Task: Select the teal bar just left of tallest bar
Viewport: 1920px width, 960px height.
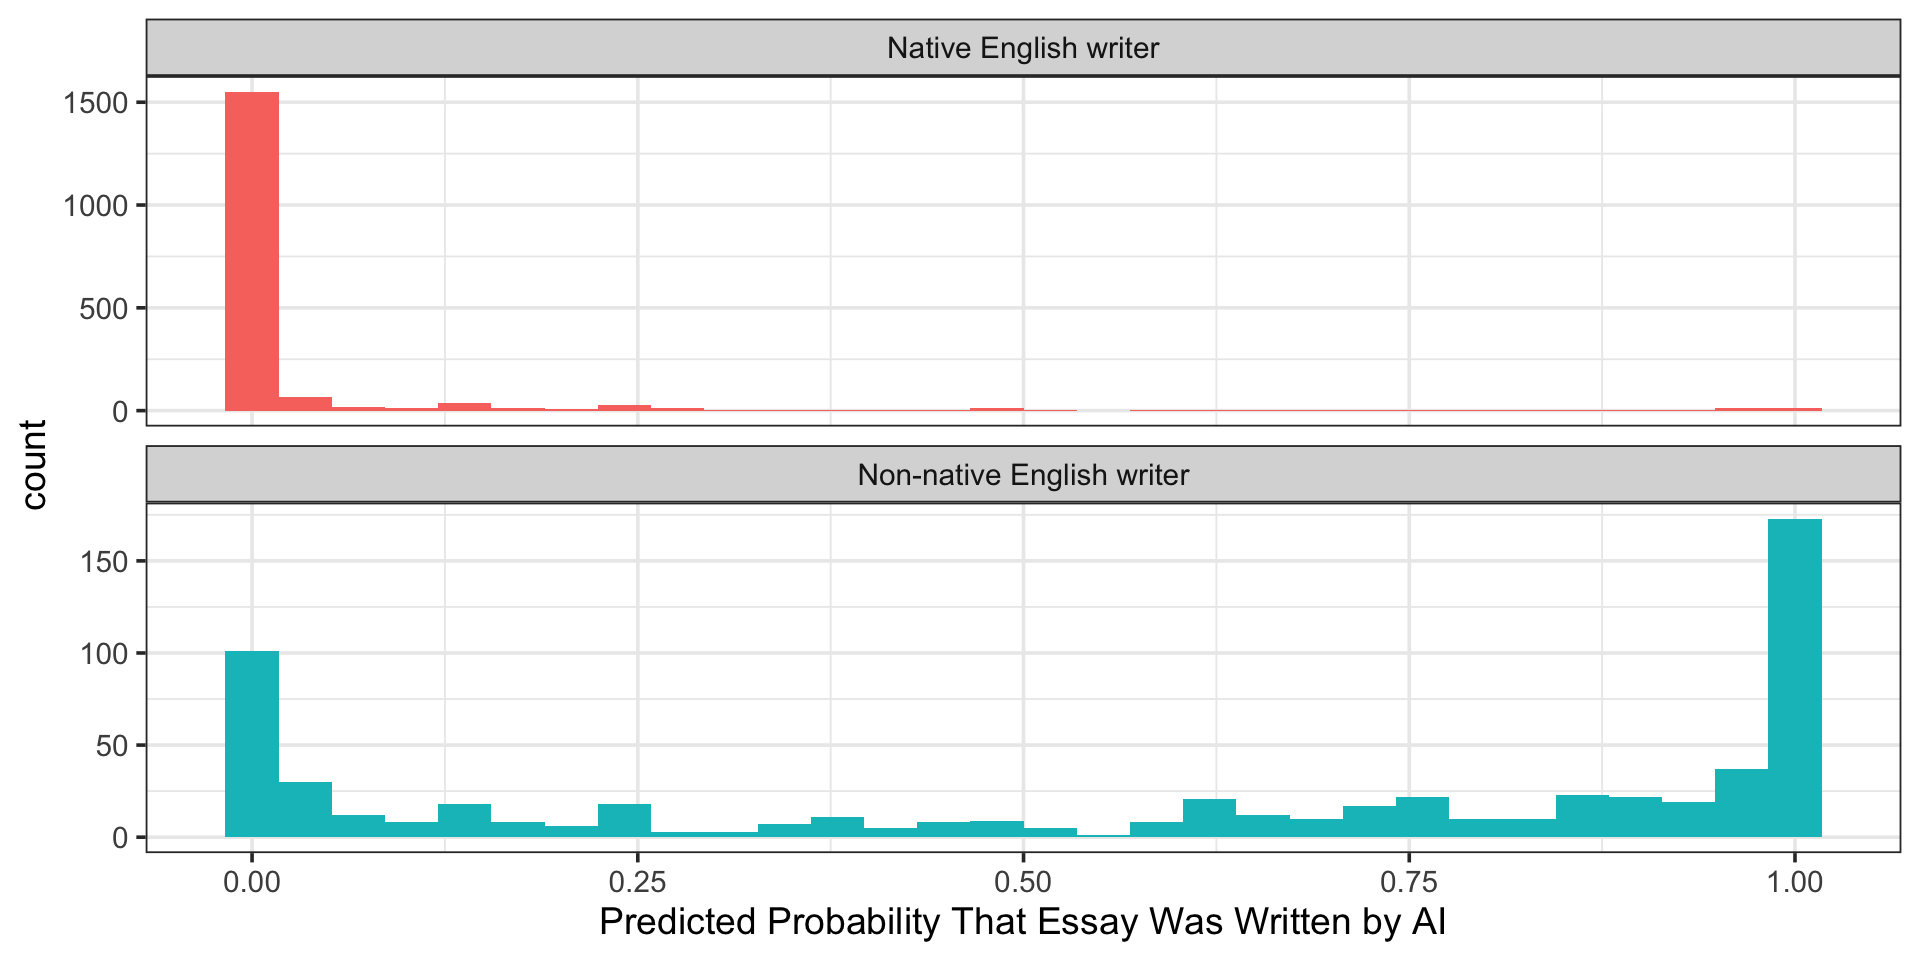Action: pos(1741,803)
